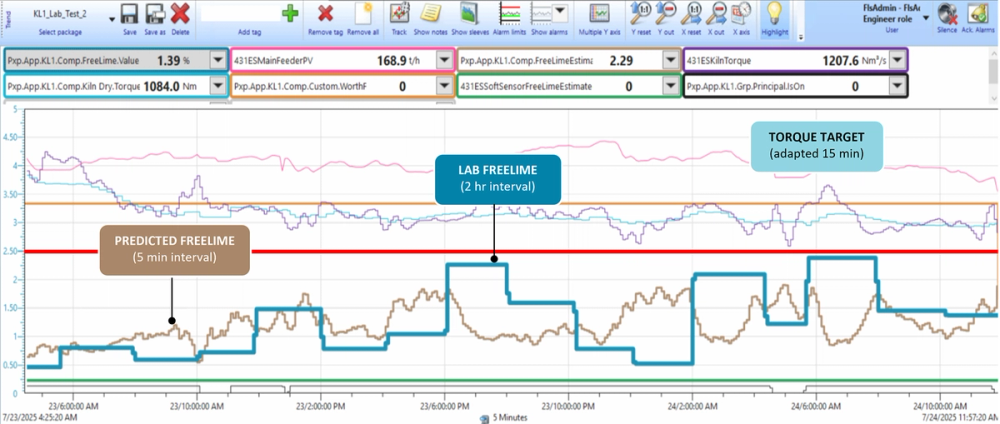This screenshot has width=1000, height=424.
Task: Select the Custom.WorthF tag box
Action: [342, 85]
